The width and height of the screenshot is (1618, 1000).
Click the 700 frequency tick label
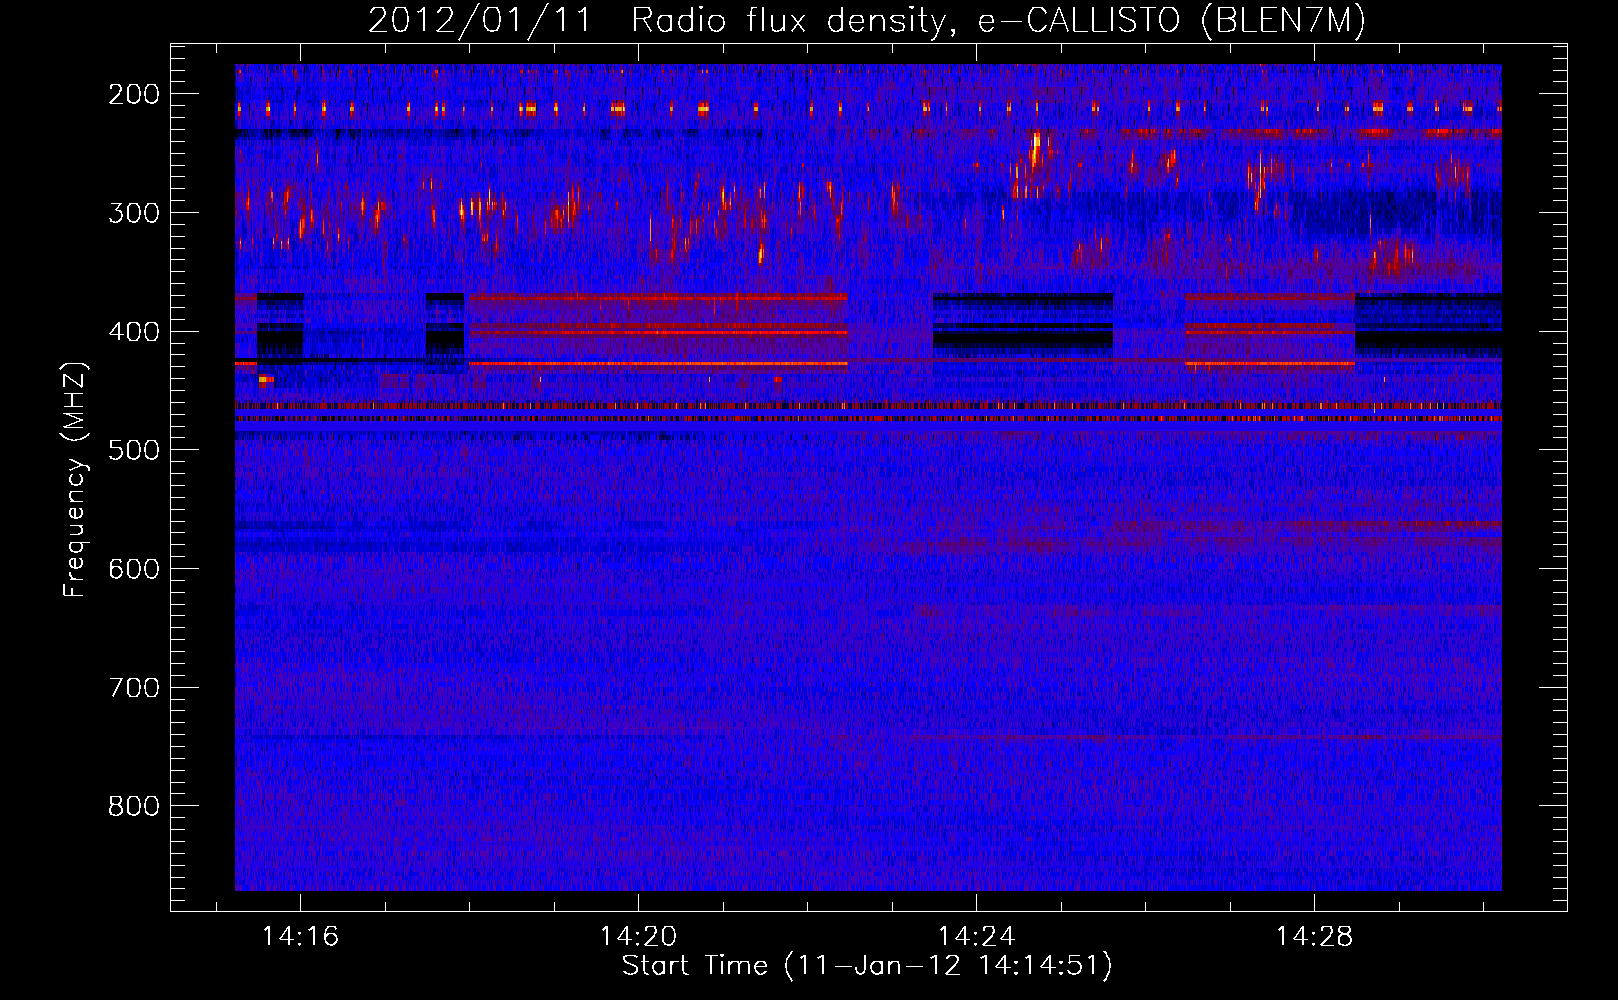pos(134,688)
